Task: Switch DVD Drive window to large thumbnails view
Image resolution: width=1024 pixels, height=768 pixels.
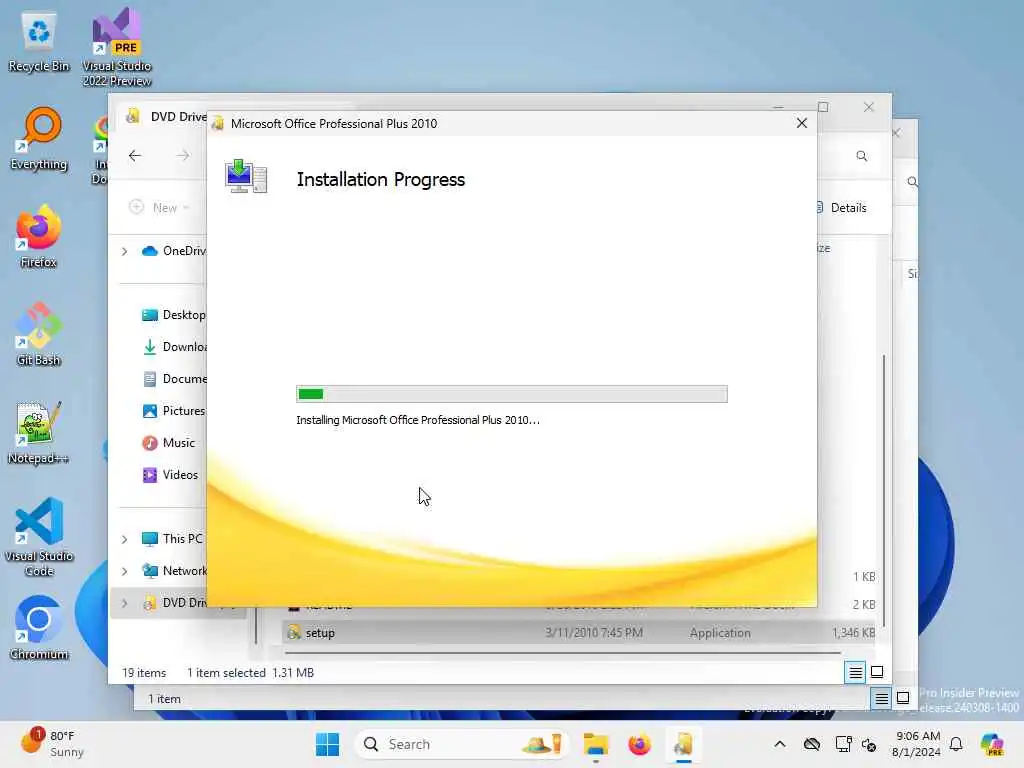Action: coord(877,672)
